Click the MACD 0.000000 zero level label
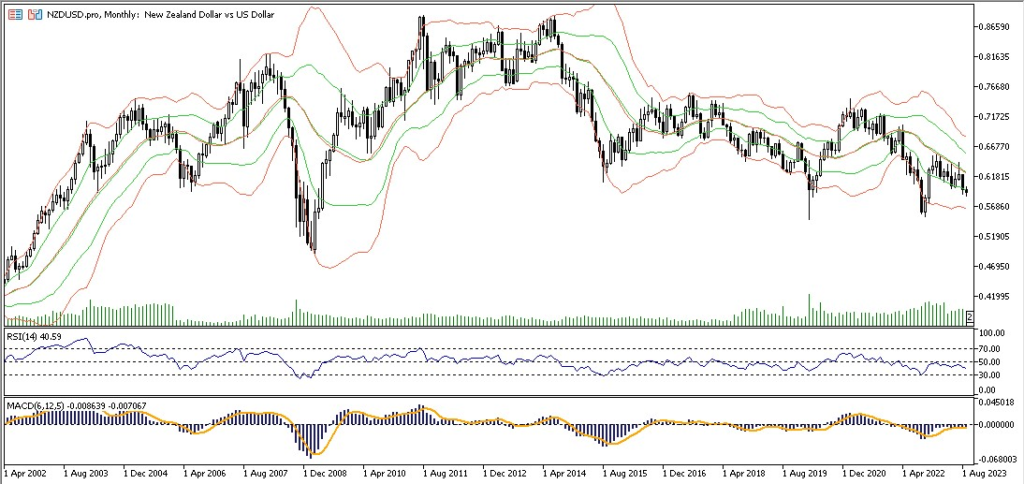This screenshot has height=484, width=1024. (998, 424)
